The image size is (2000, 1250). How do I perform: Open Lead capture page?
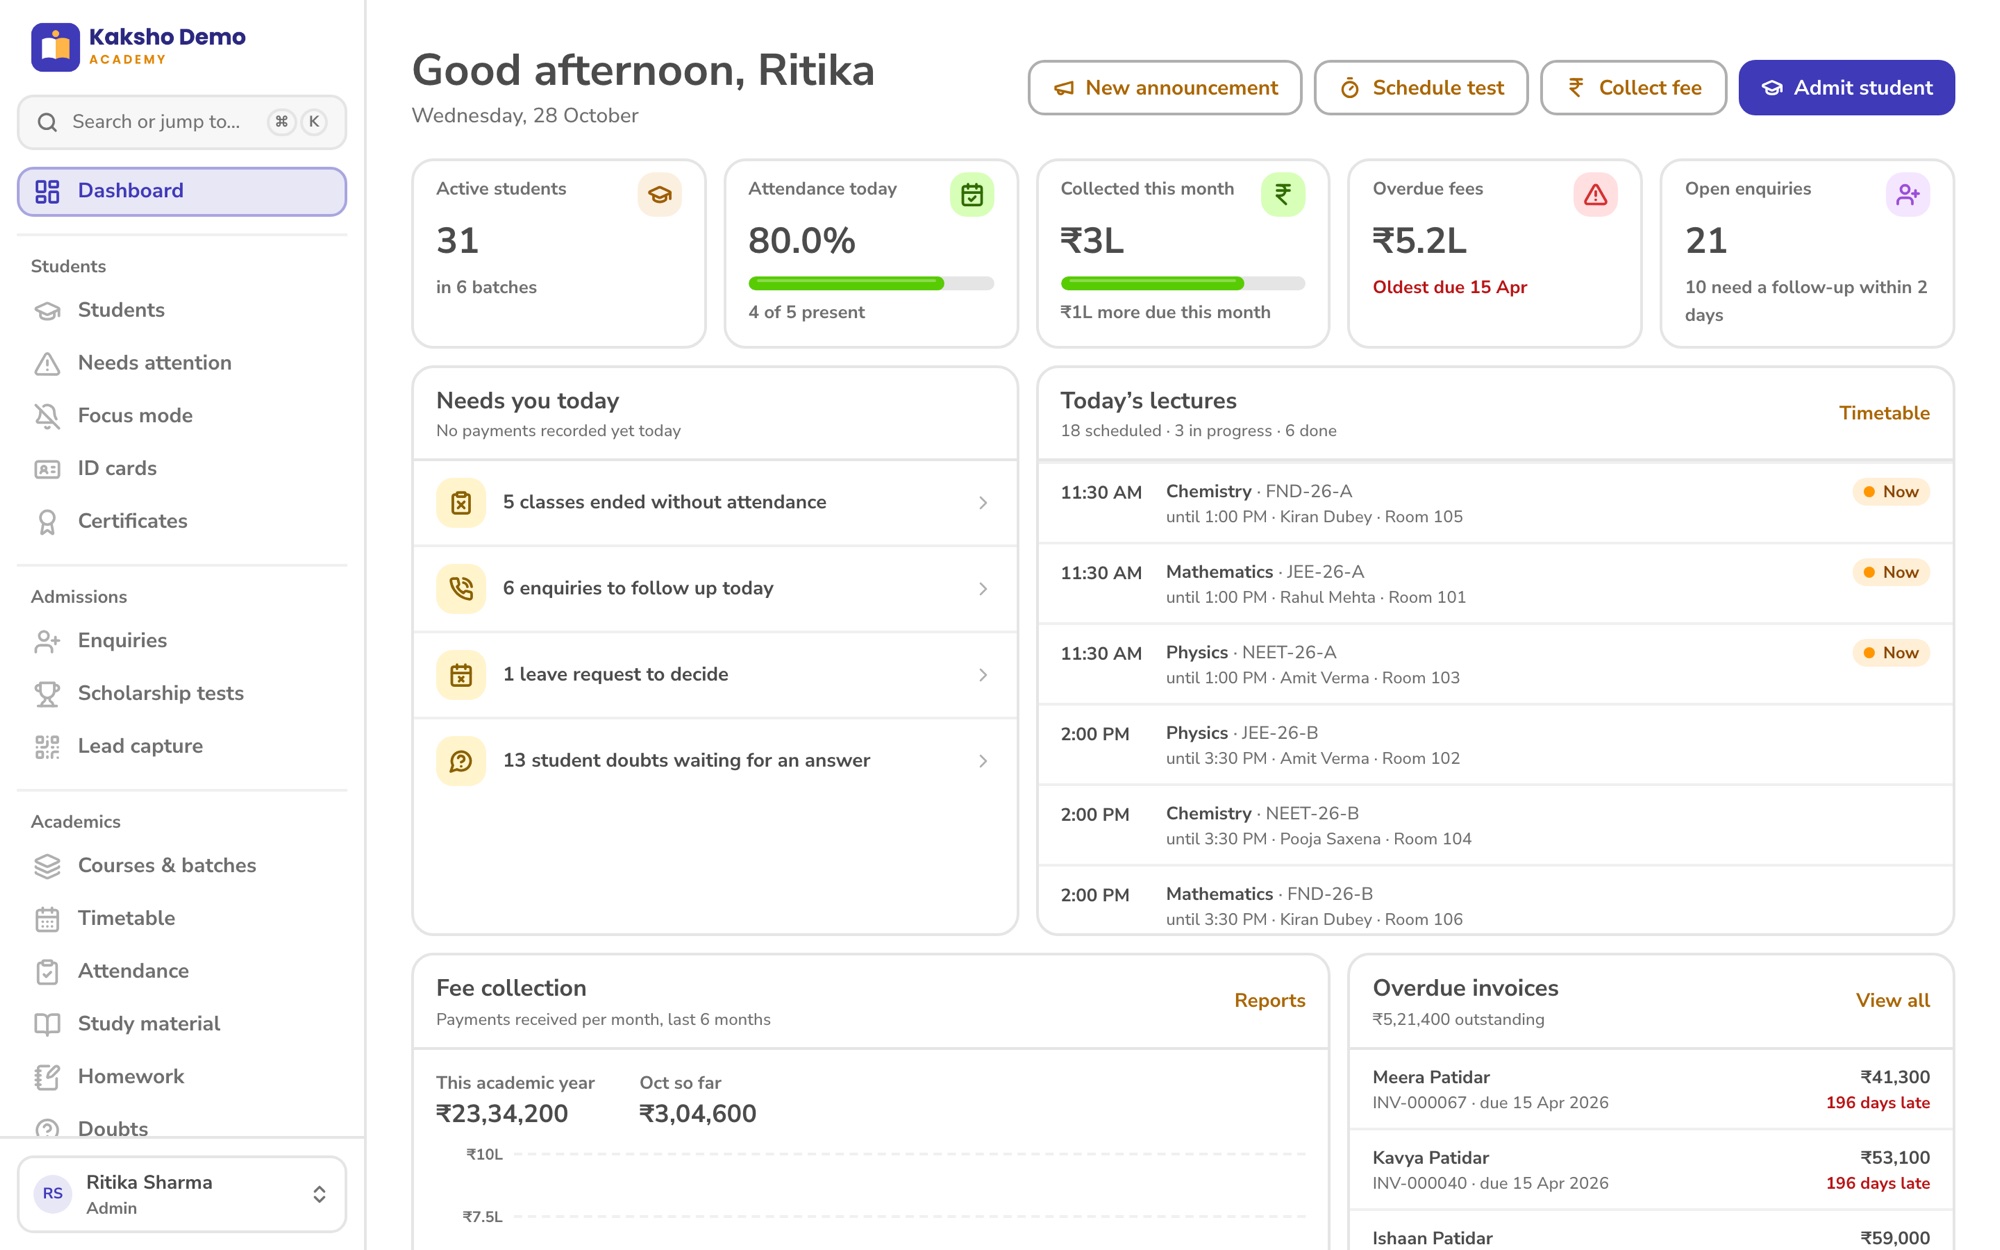click(182, 746)
